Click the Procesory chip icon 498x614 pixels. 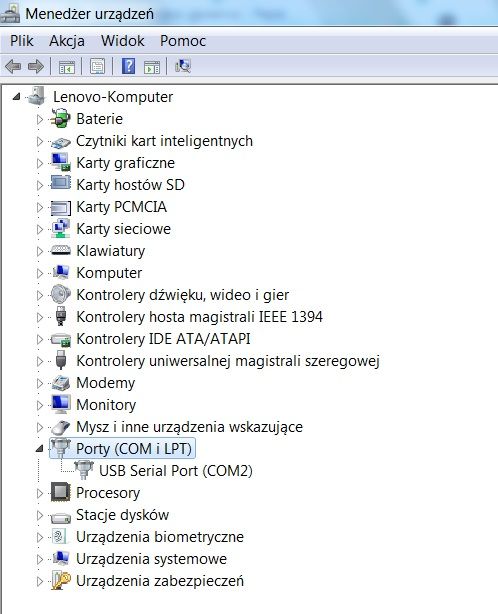point(61,493)
